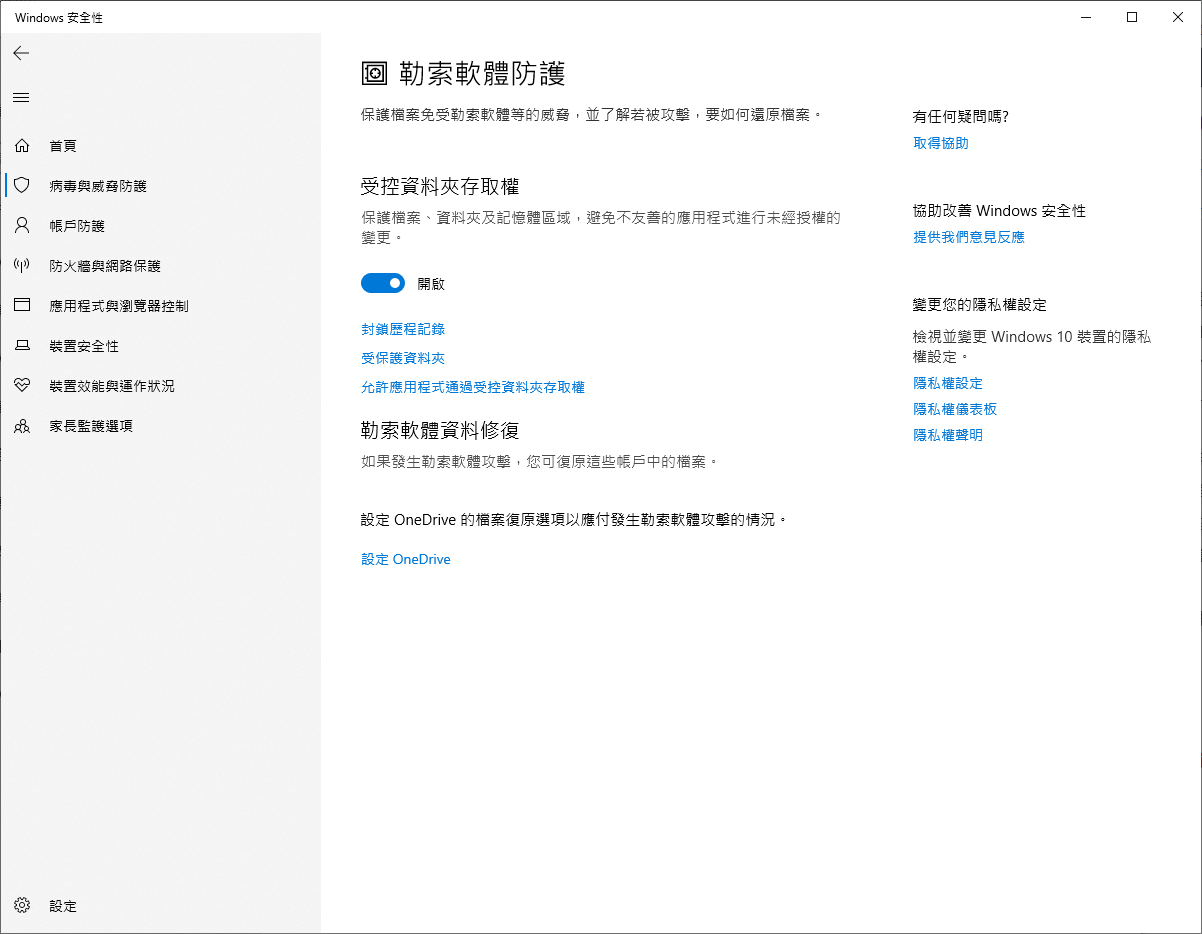The image size is (1202, 934).
Task: Open 設定 via the gear icon
Action: click(22, 906)
